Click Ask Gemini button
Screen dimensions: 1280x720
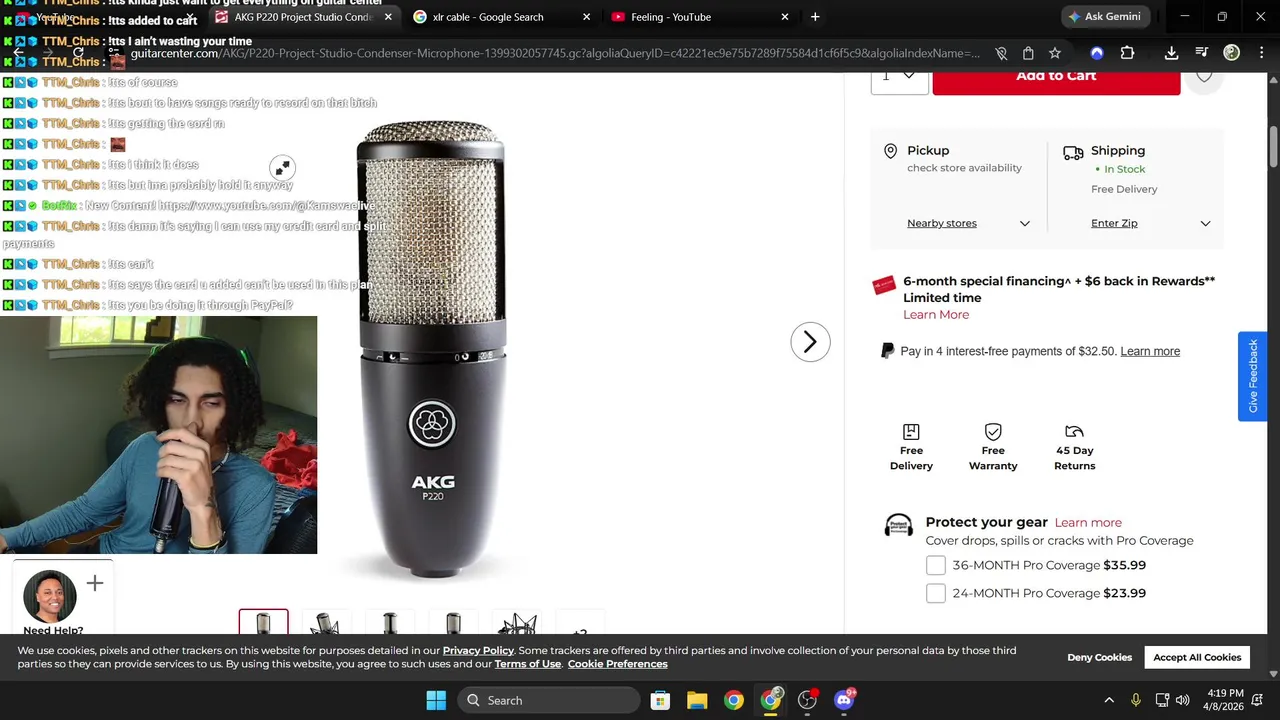(1104, 17)
